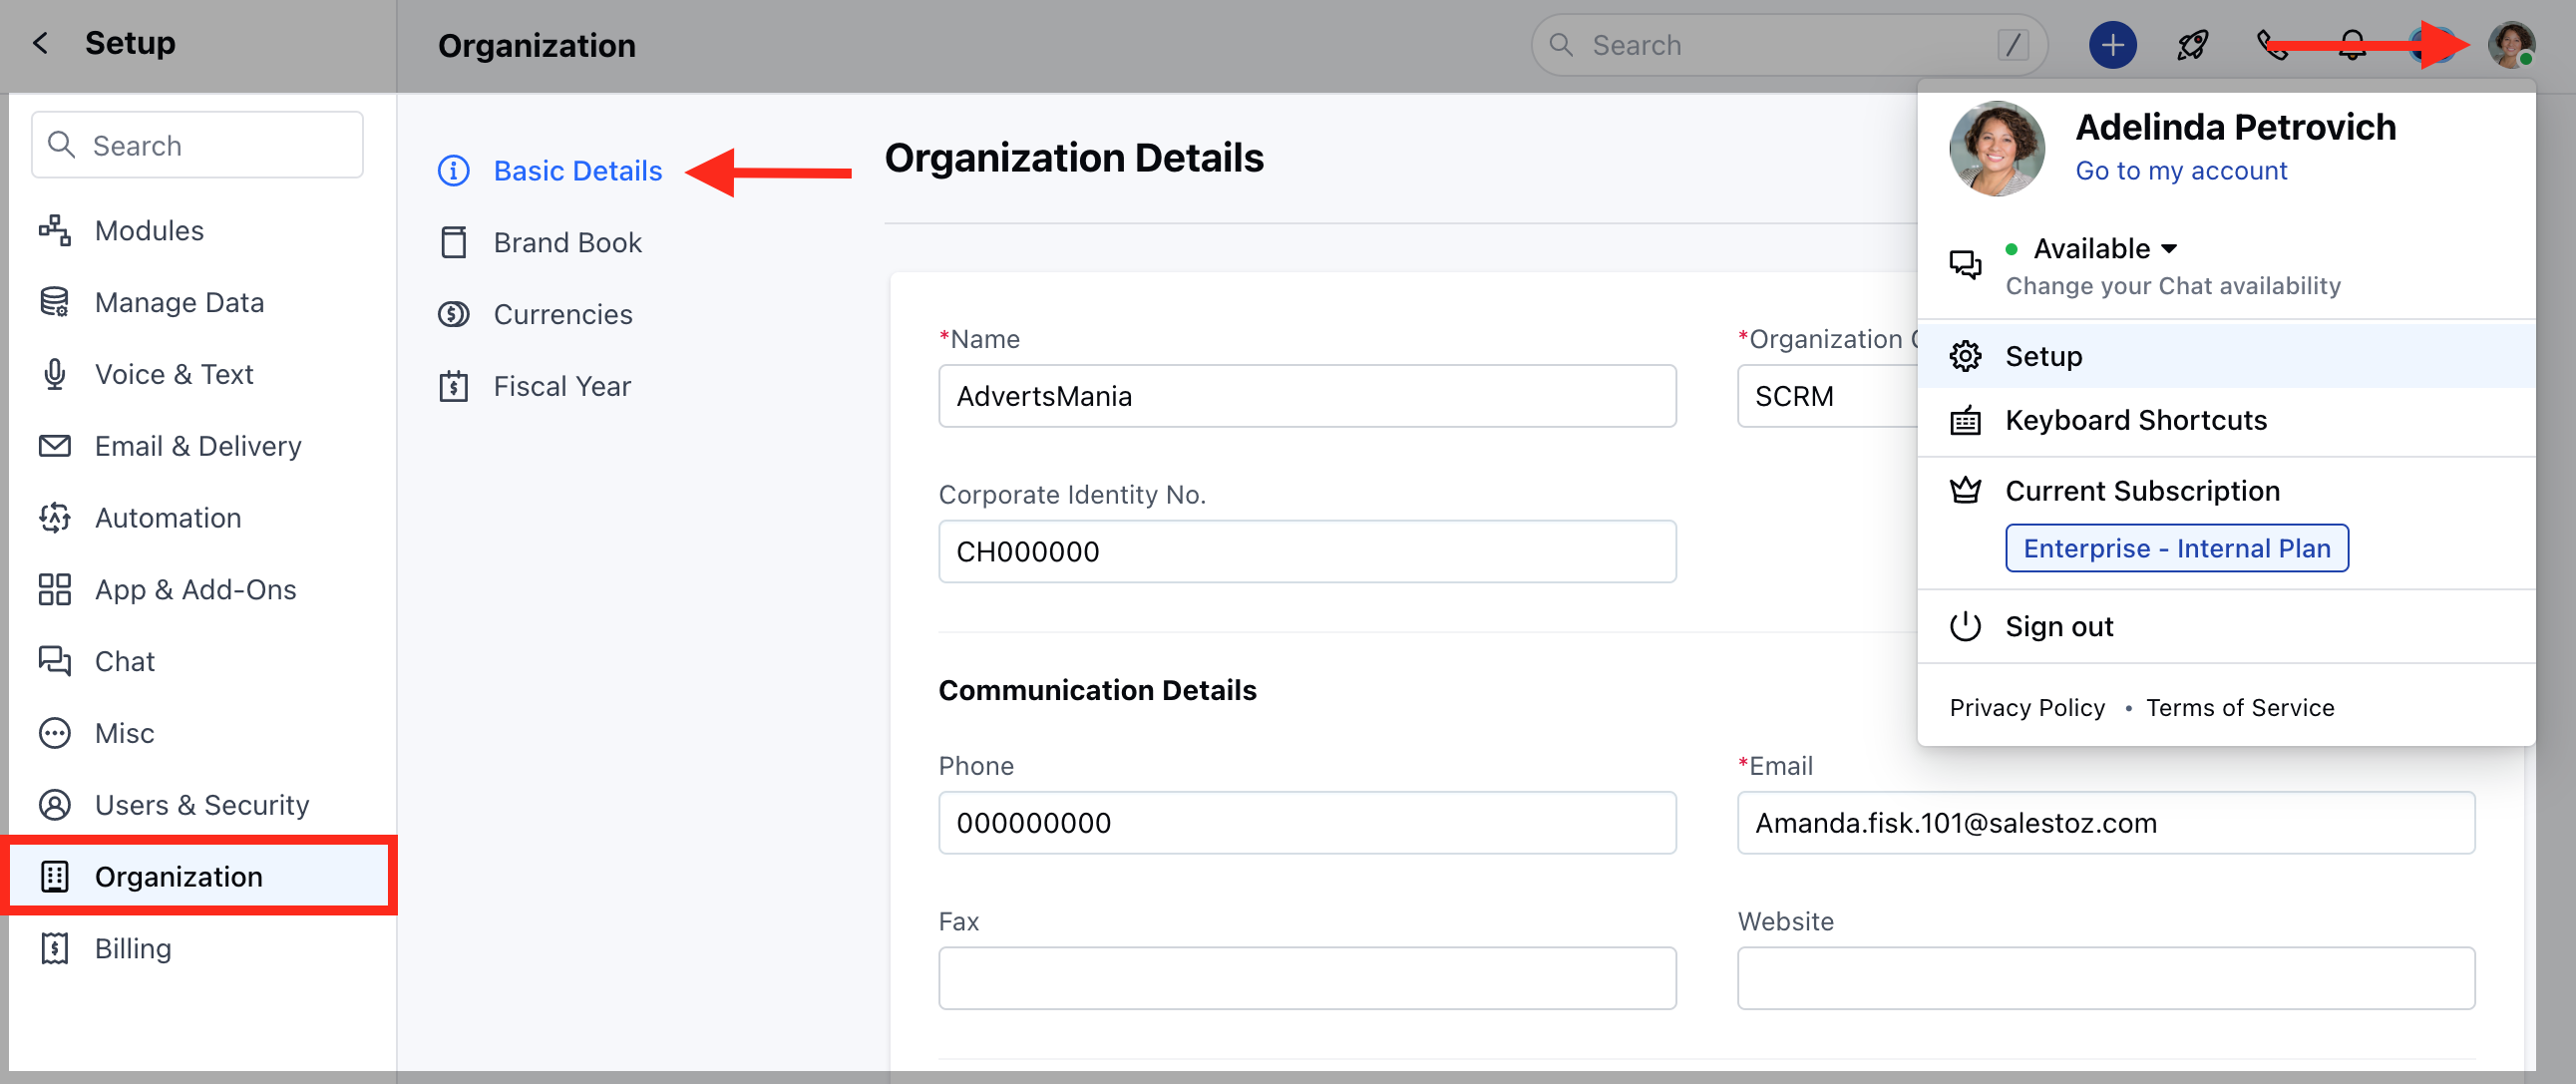Click the rocket icon in top bar
Viewport: 2576px width, 1084px height.
tap(2192, 45)
